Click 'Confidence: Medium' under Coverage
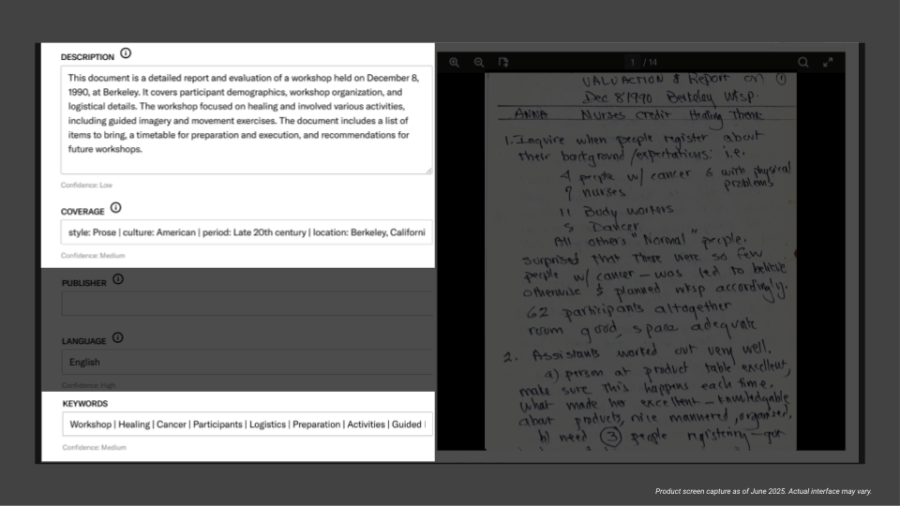900x506 pixels. pos(93,255)
